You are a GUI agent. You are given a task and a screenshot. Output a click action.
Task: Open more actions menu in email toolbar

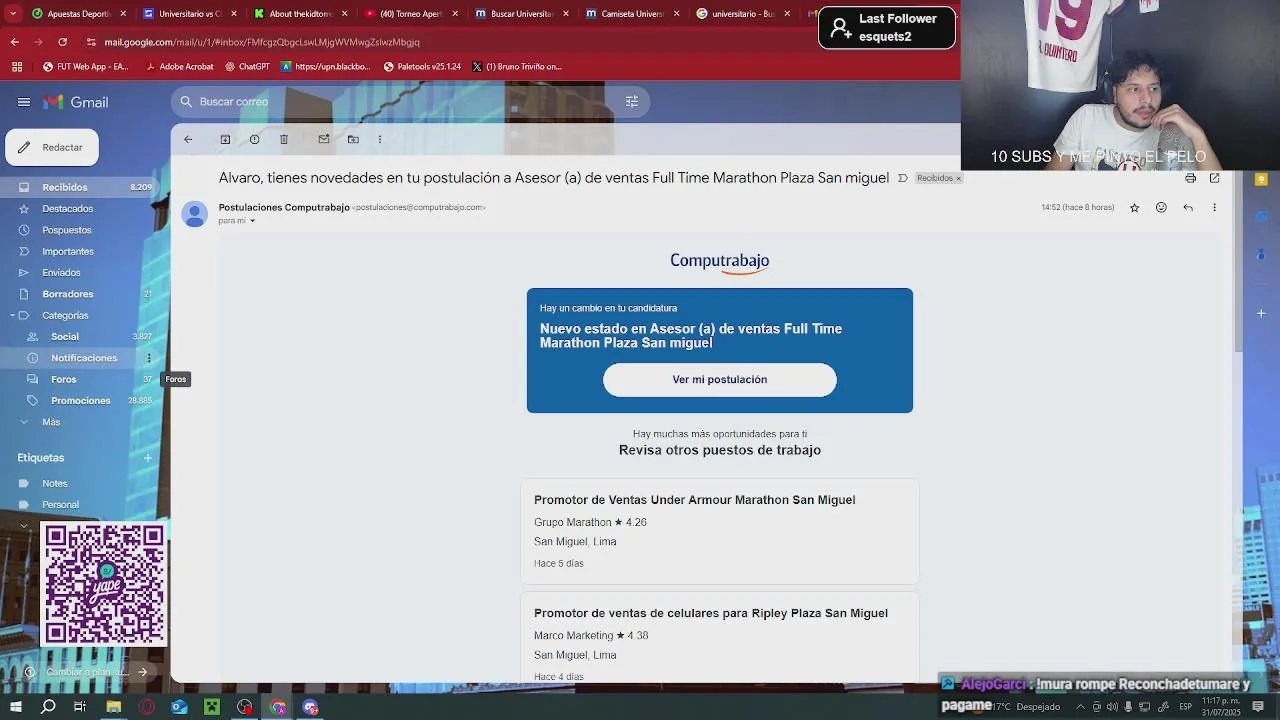click(x=380, y=139)
